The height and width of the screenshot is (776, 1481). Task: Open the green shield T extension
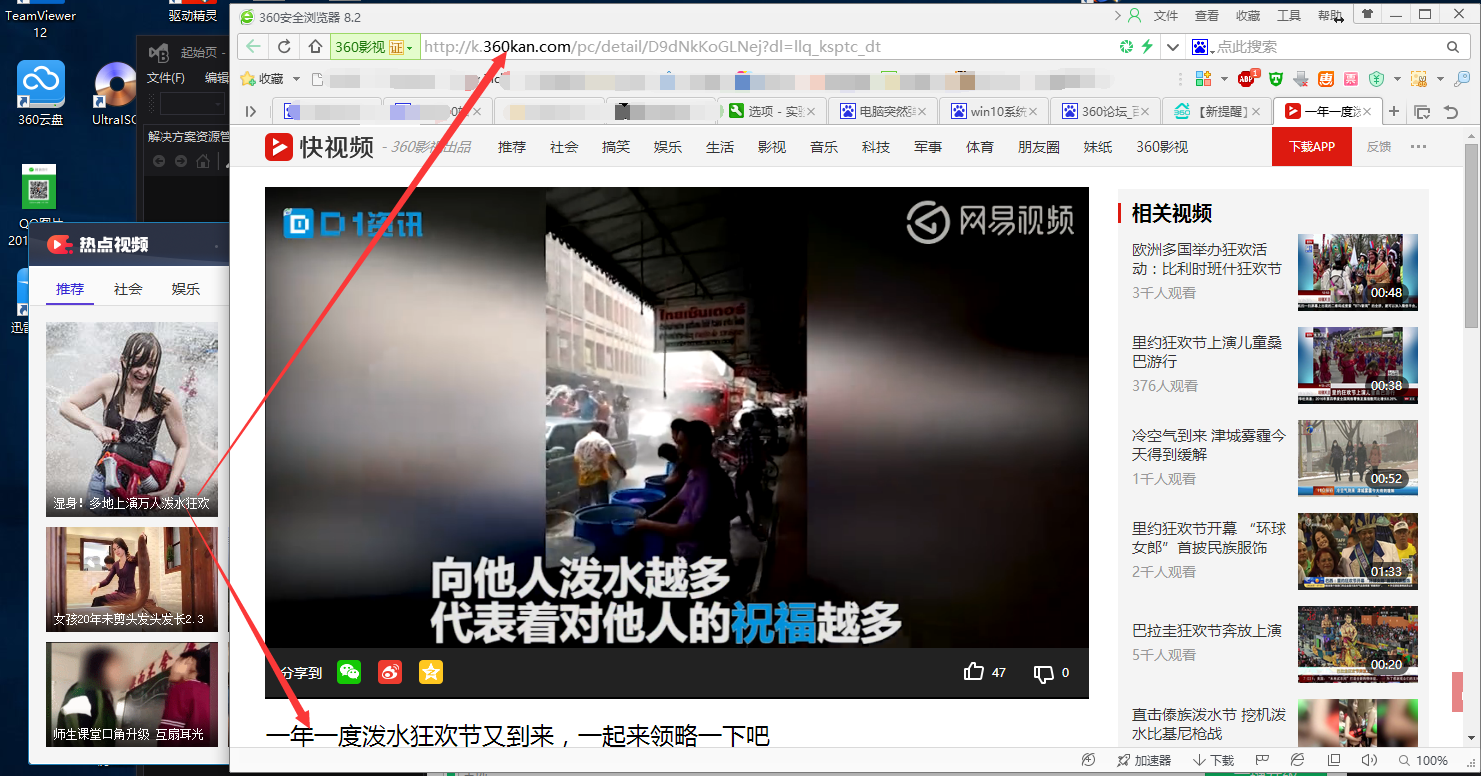coord(1275,78)
